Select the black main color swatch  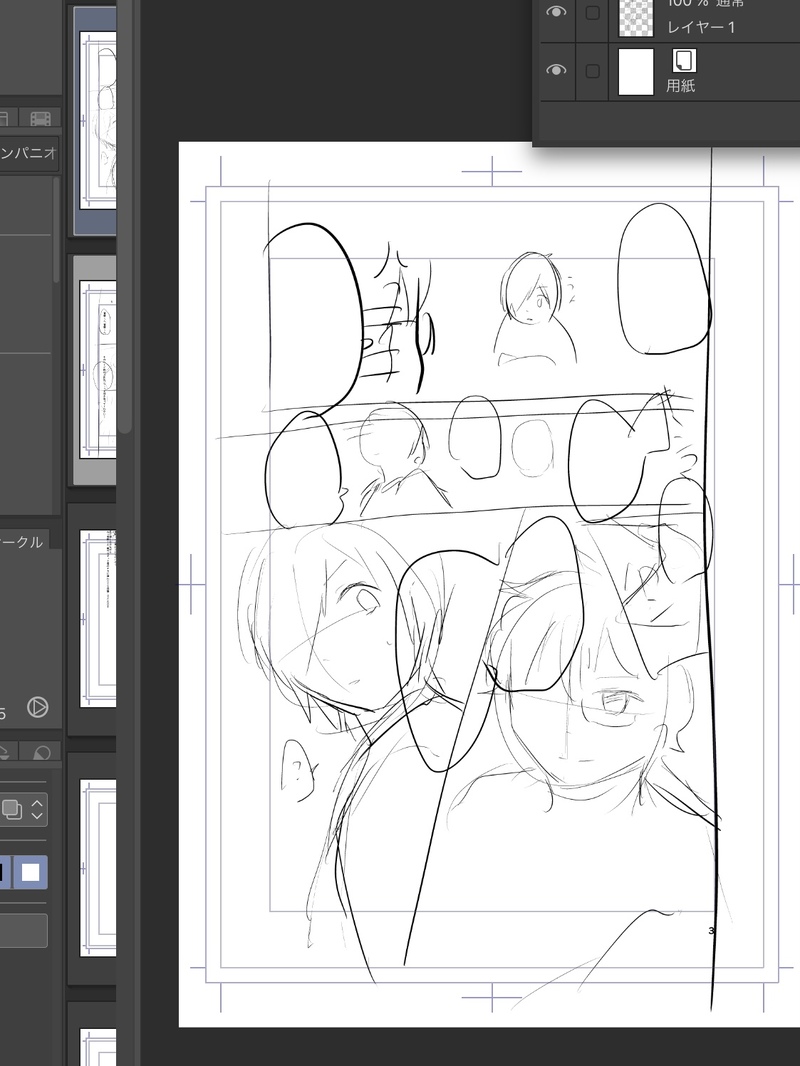click(5, 872)
